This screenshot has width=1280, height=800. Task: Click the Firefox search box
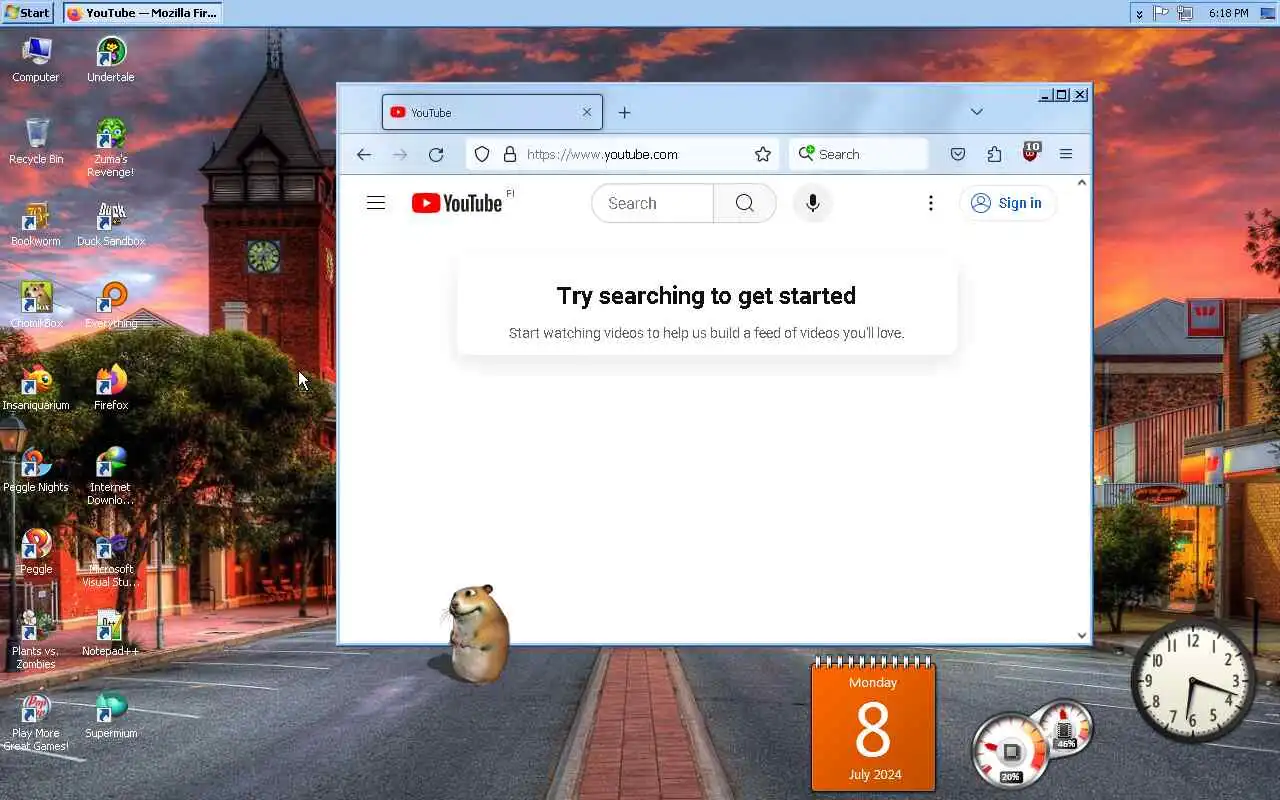tap(859, 154)
